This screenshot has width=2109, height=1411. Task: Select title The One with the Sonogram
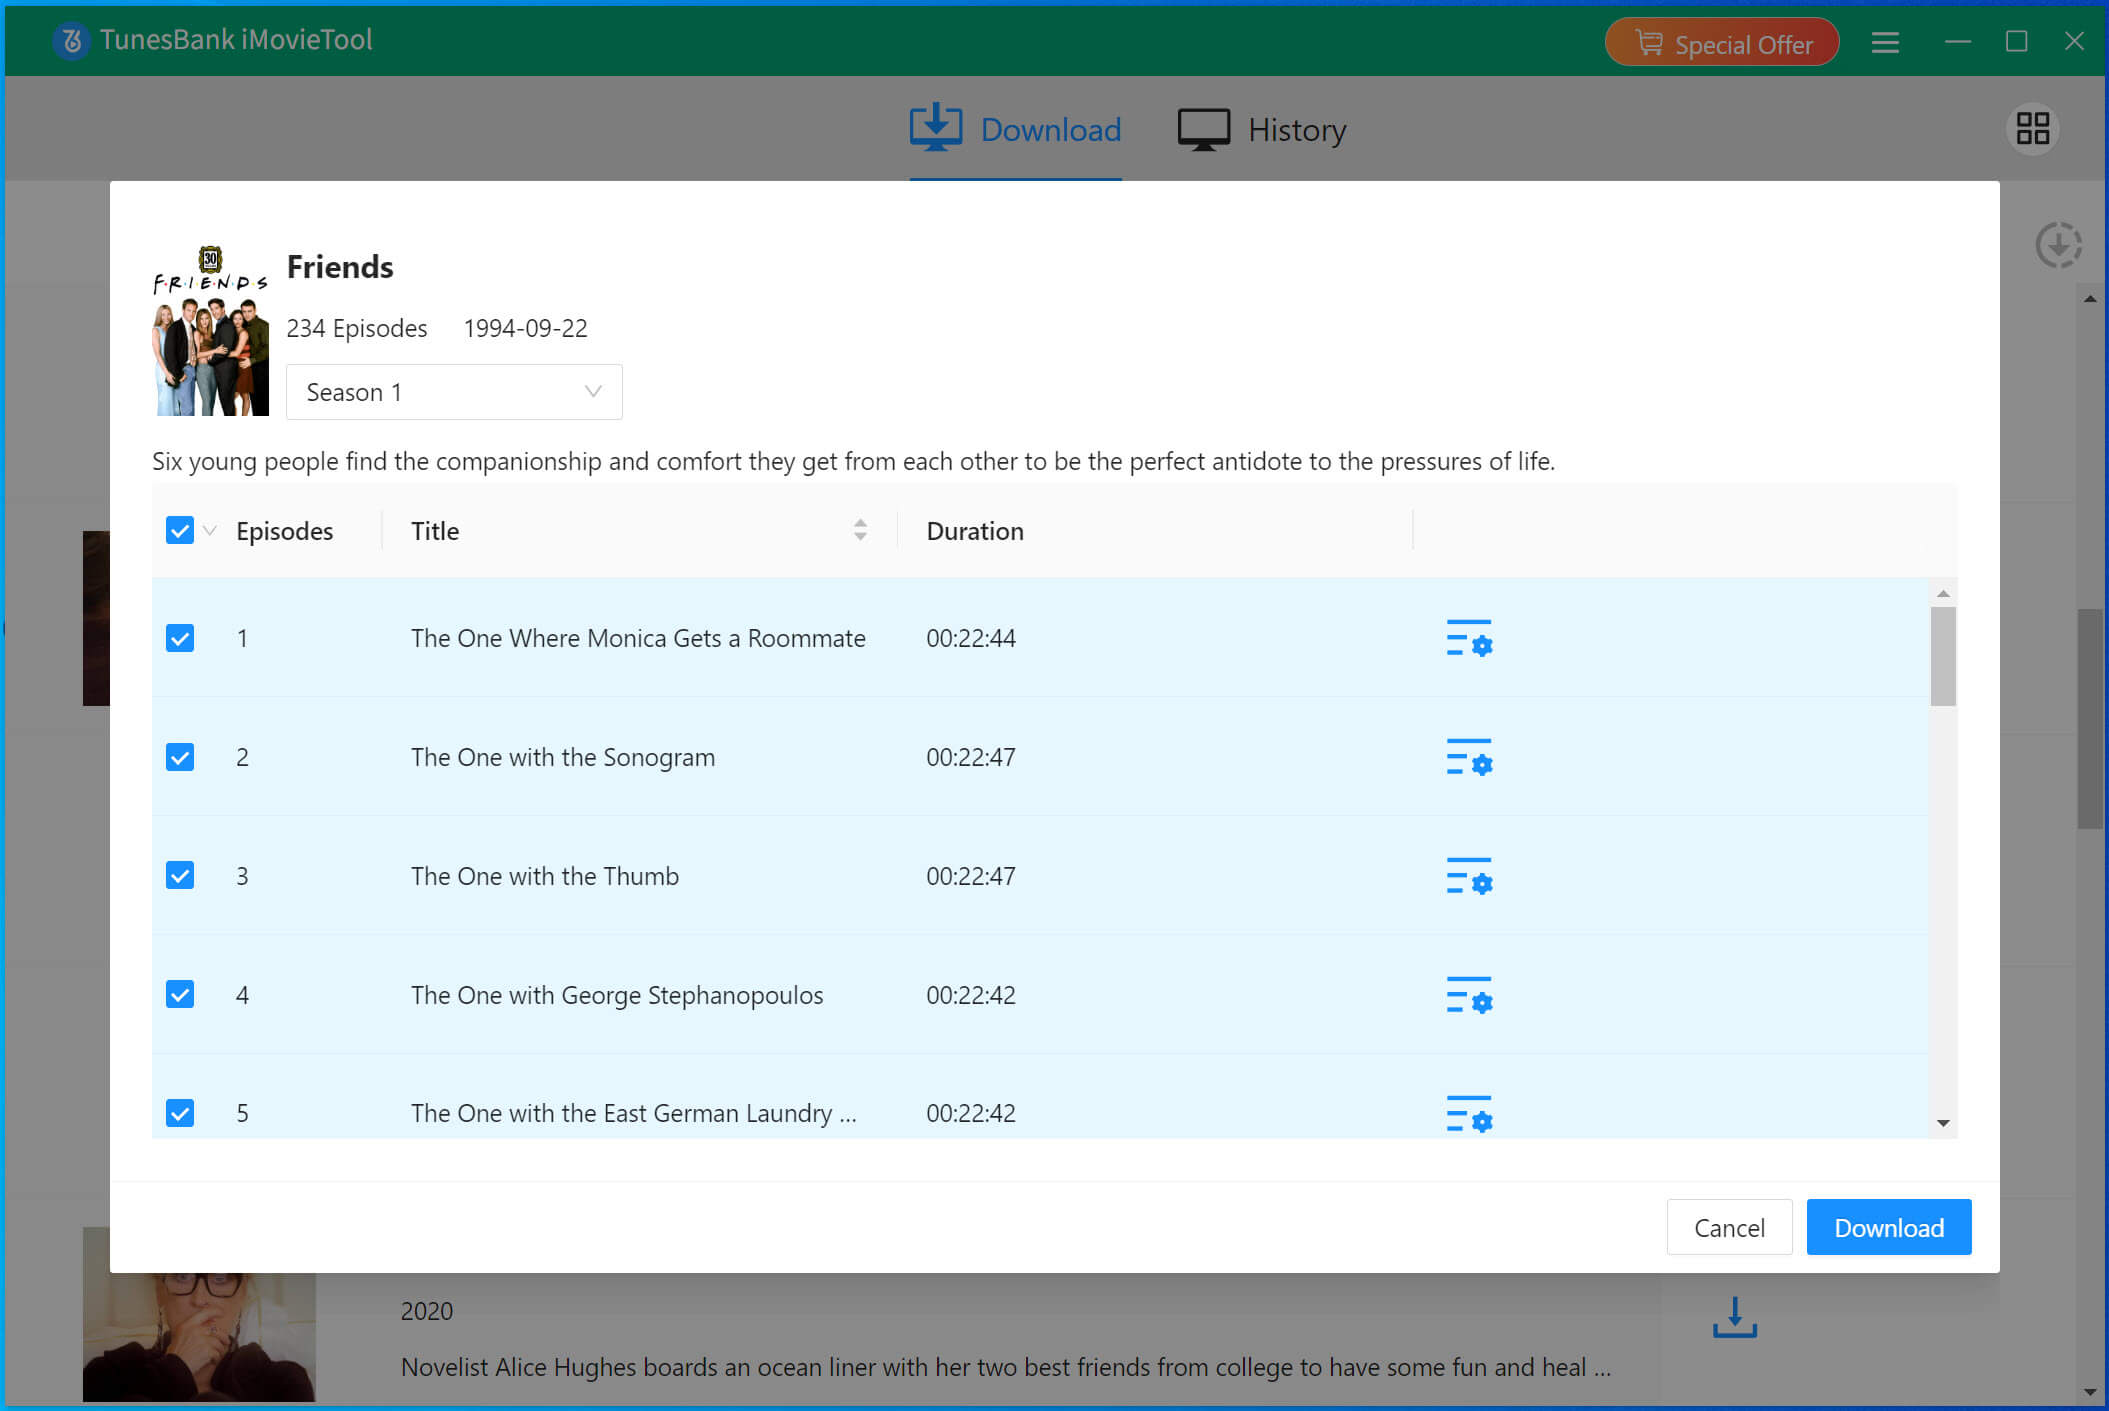[563, 757]
